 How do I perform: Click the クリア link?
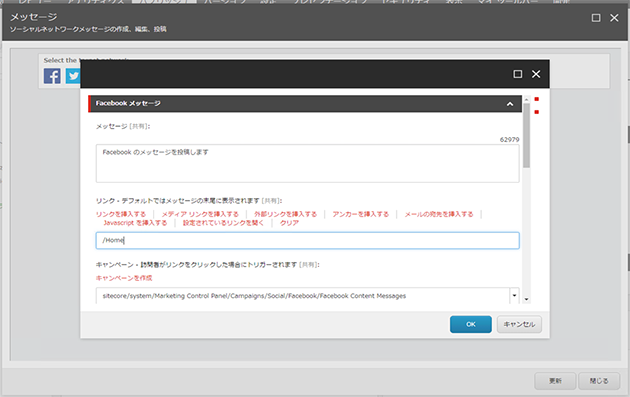[289, 223]
